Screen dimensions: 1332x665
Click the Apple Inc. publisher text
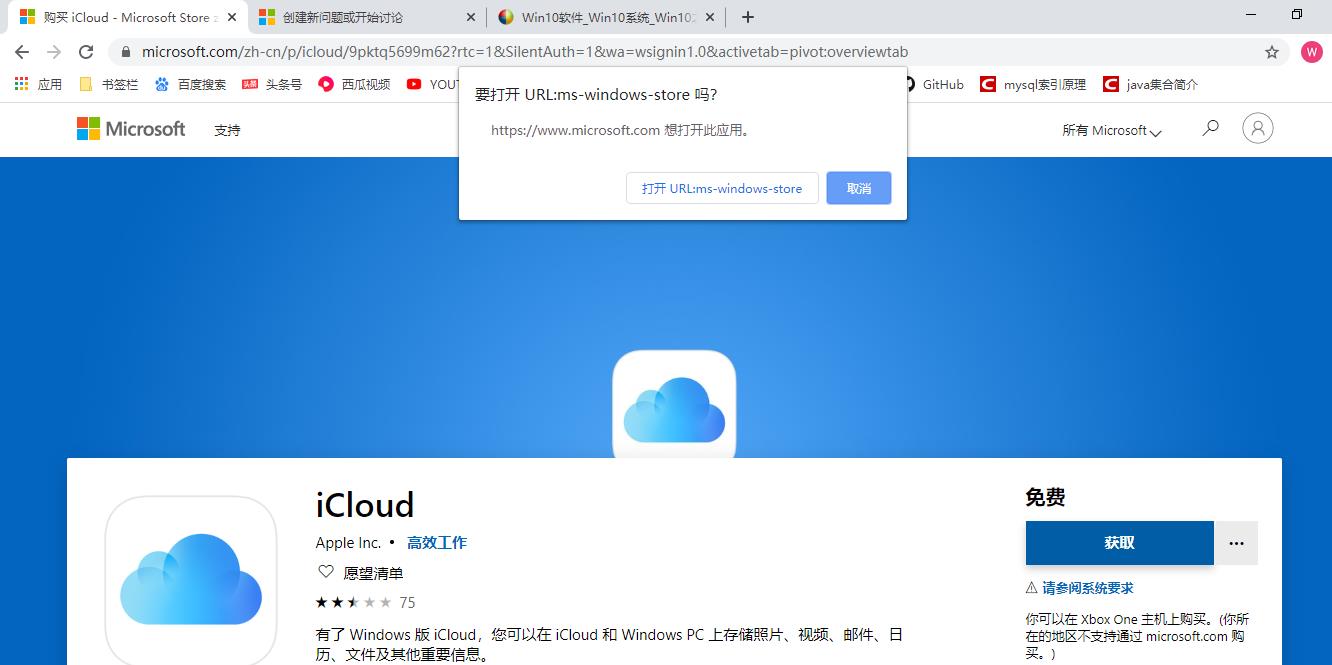point(349,543)
